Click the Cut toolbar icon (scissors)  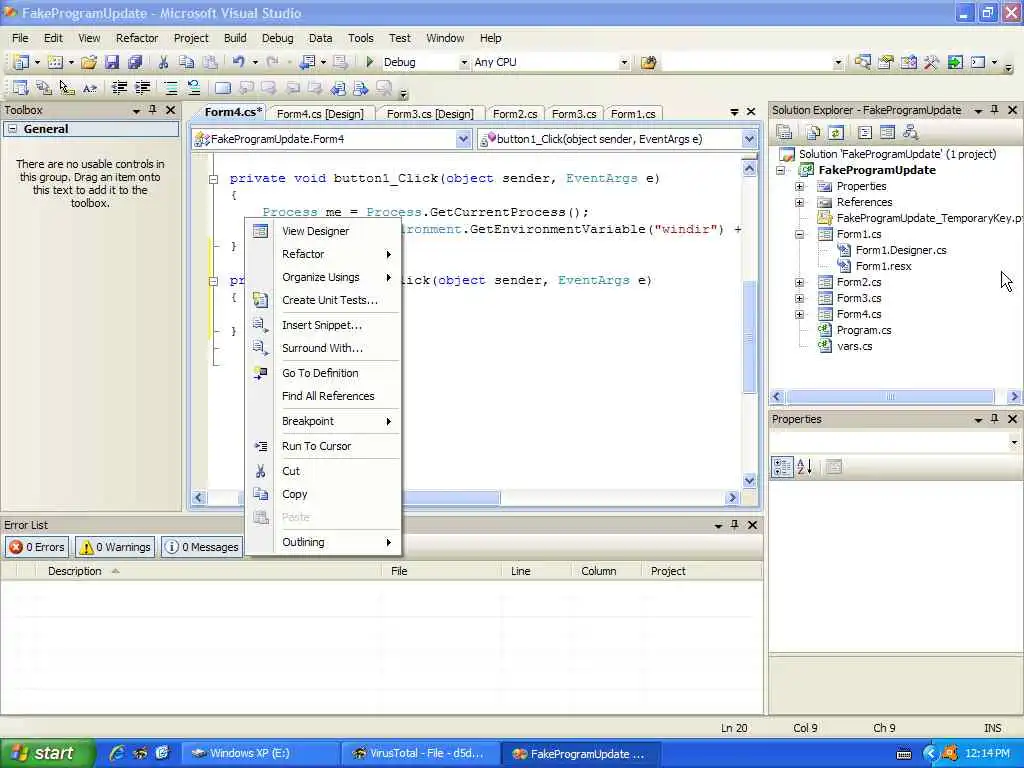(x=163, y=62)
